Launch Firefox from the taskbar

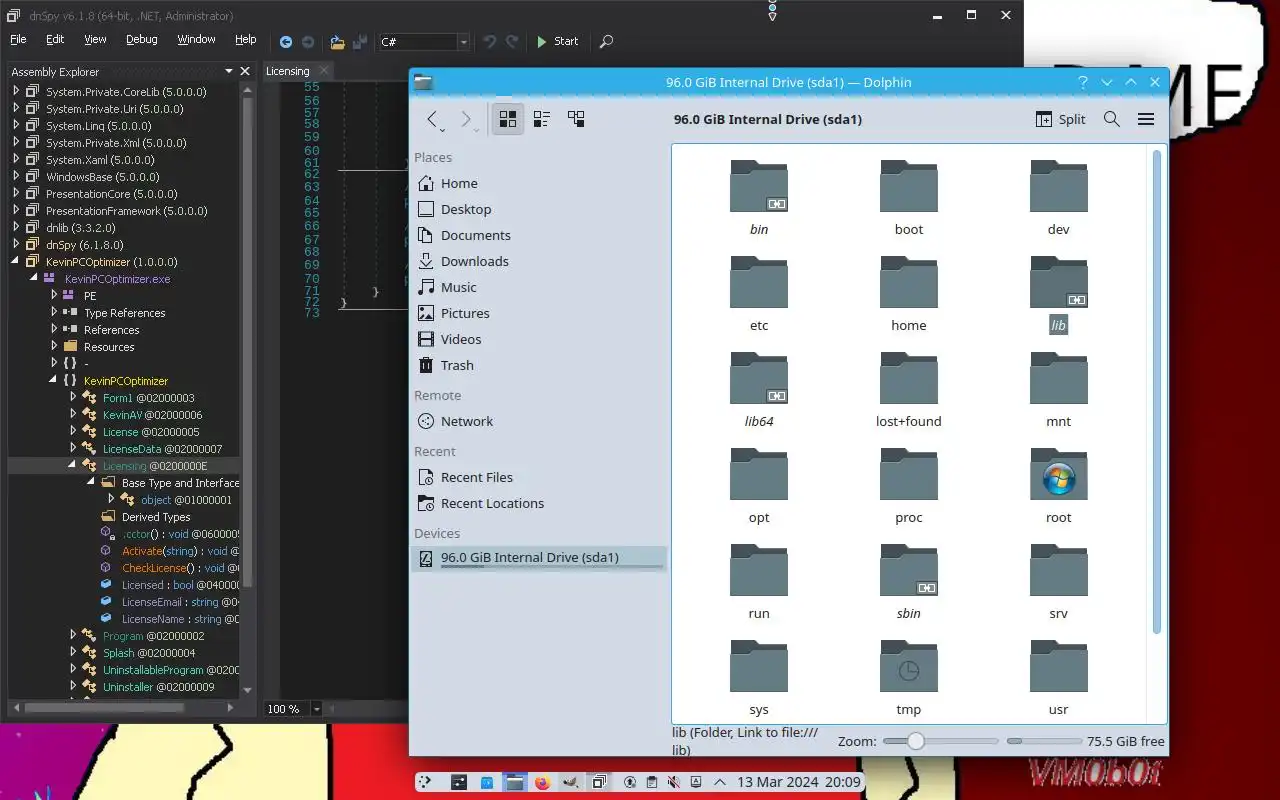(543, 782)
